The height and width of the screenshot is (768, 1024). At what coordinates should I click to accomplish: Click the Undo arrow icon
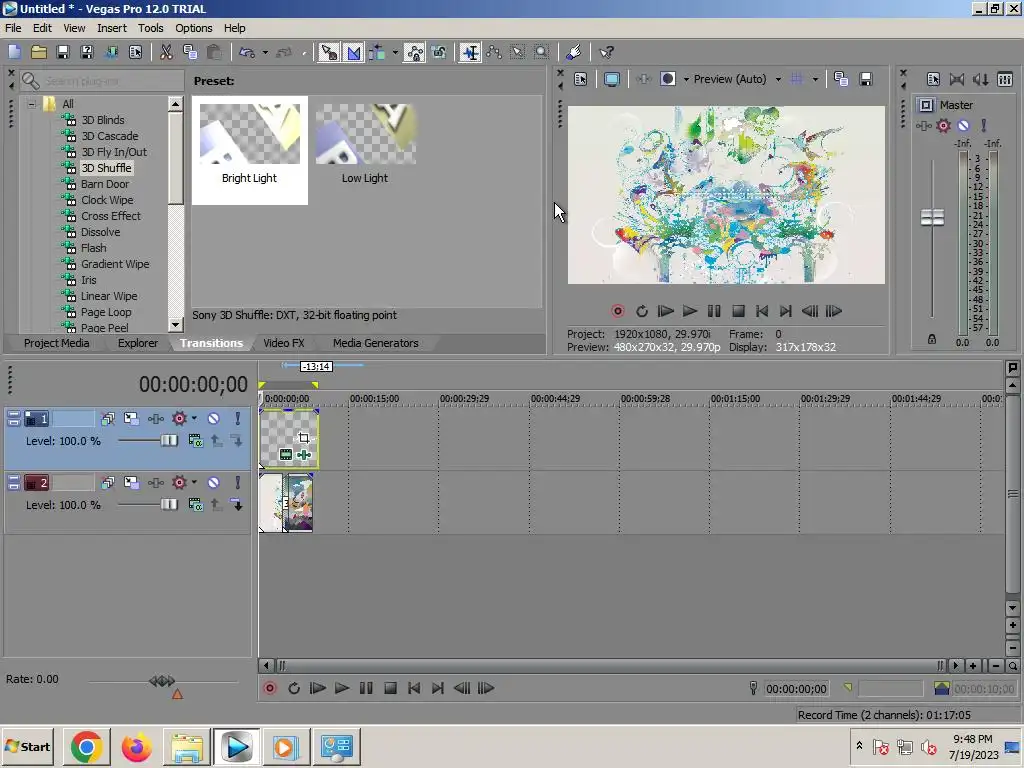pyautogui.click(x=247, y=52)
